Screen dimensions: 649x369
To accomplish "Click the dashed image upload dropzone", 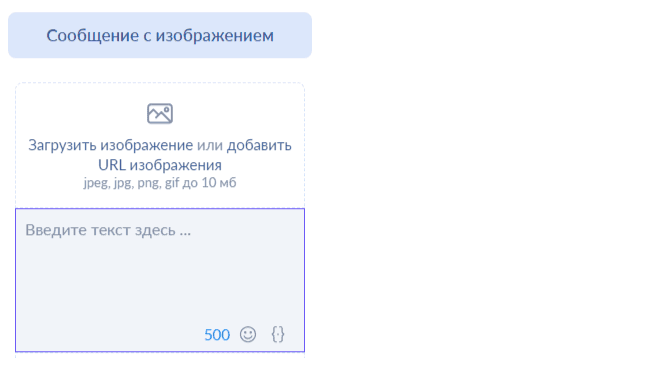I will click(160, 145).
